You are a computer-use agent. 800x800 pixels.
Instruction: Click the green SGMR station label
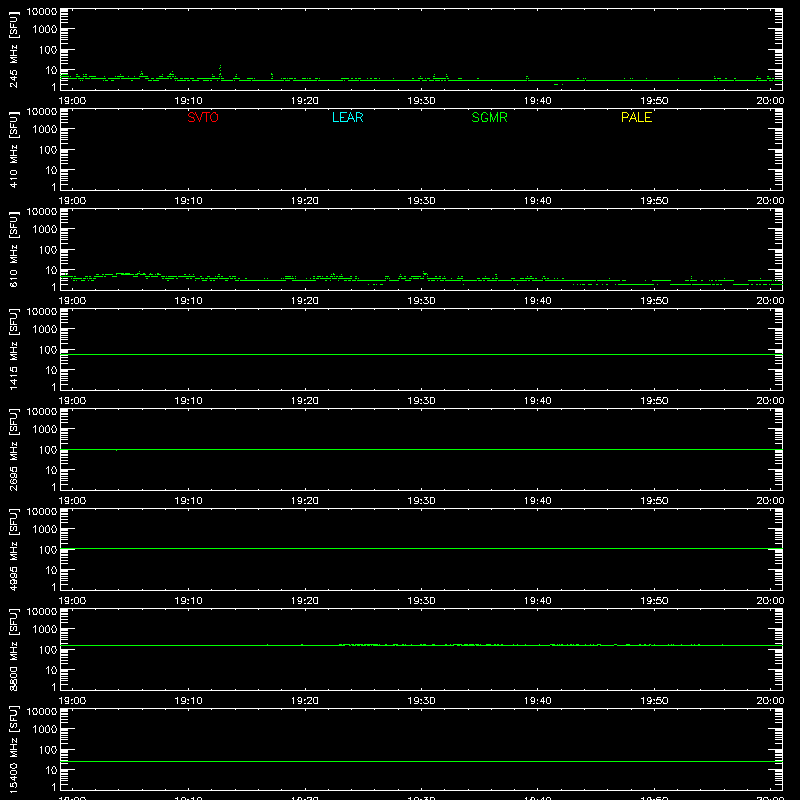489,117
